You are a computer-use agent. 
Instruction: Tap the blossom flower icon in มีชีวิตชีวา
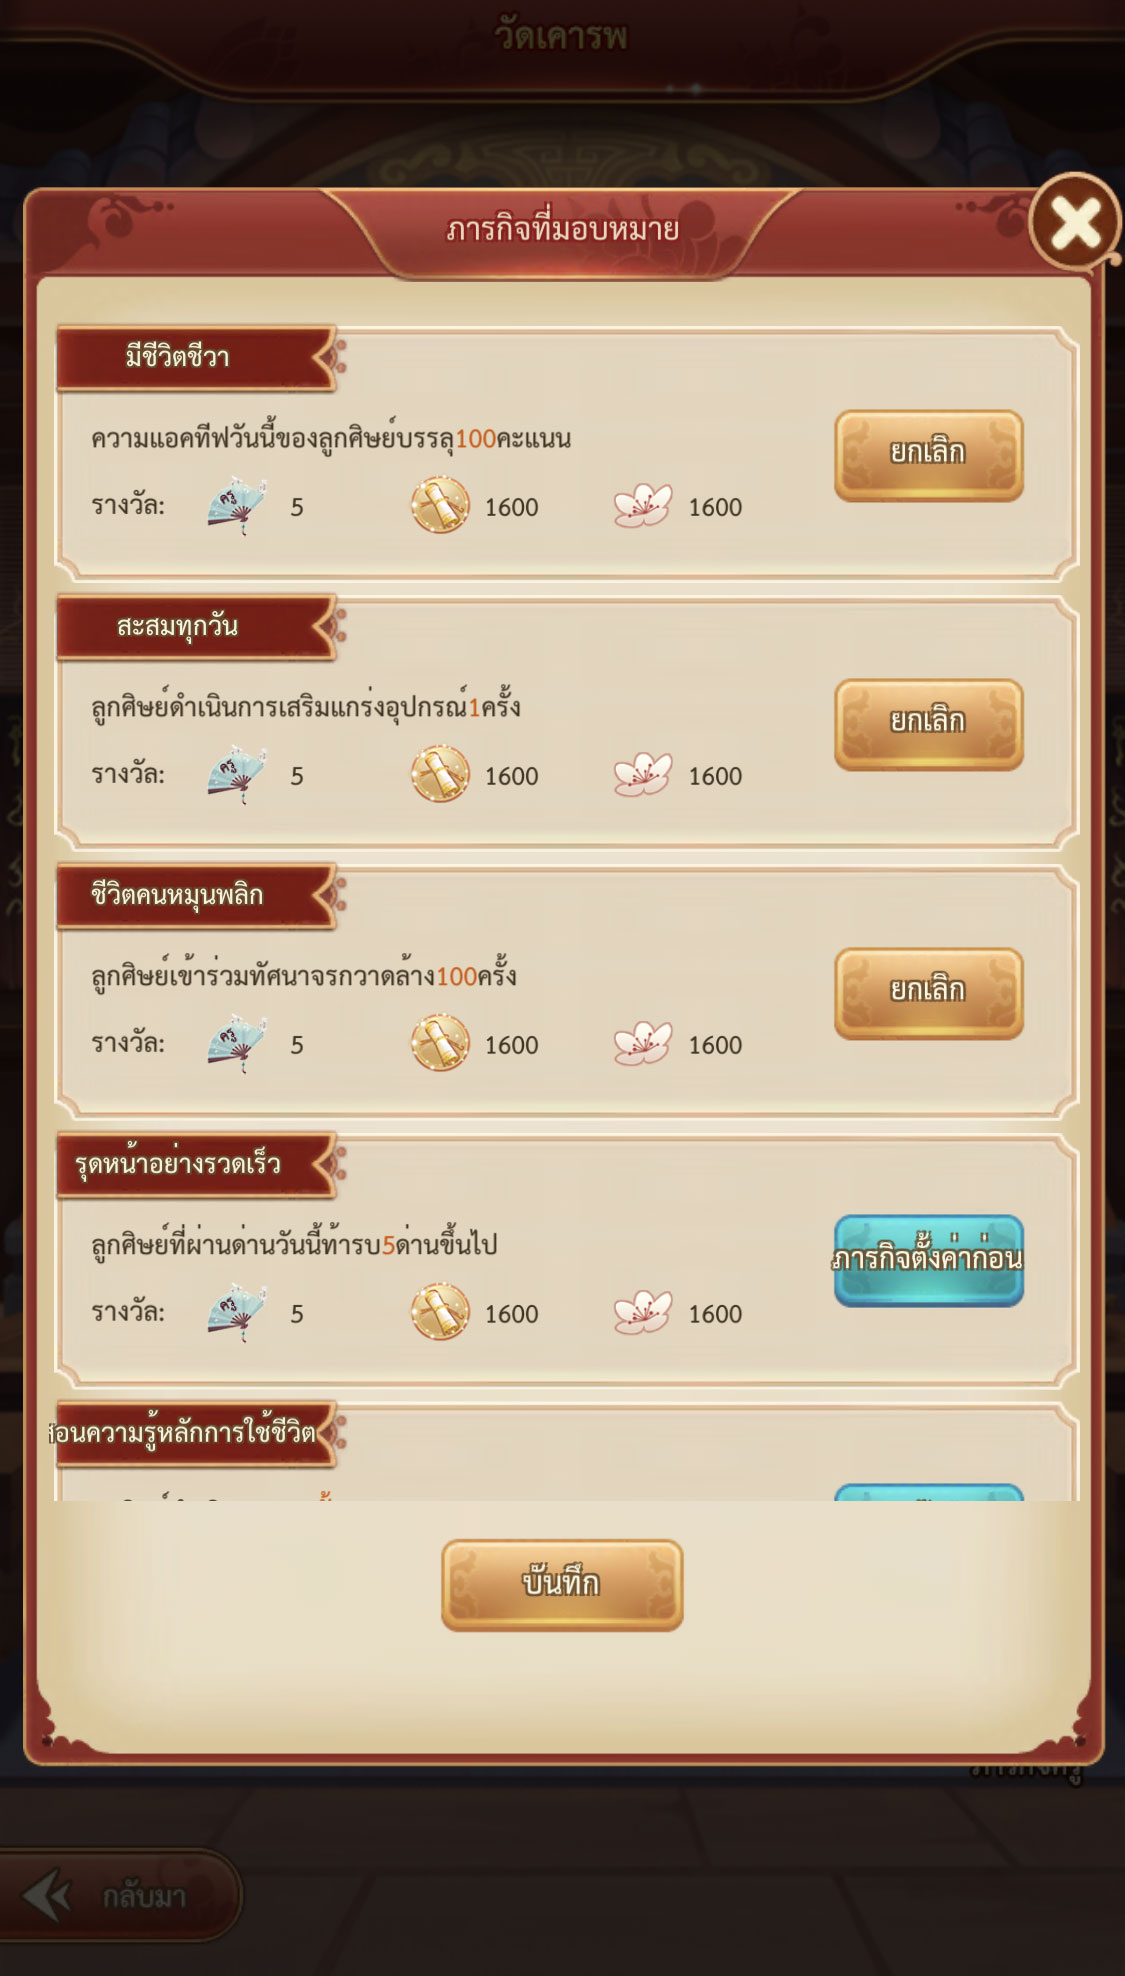(x=642, y=505)
